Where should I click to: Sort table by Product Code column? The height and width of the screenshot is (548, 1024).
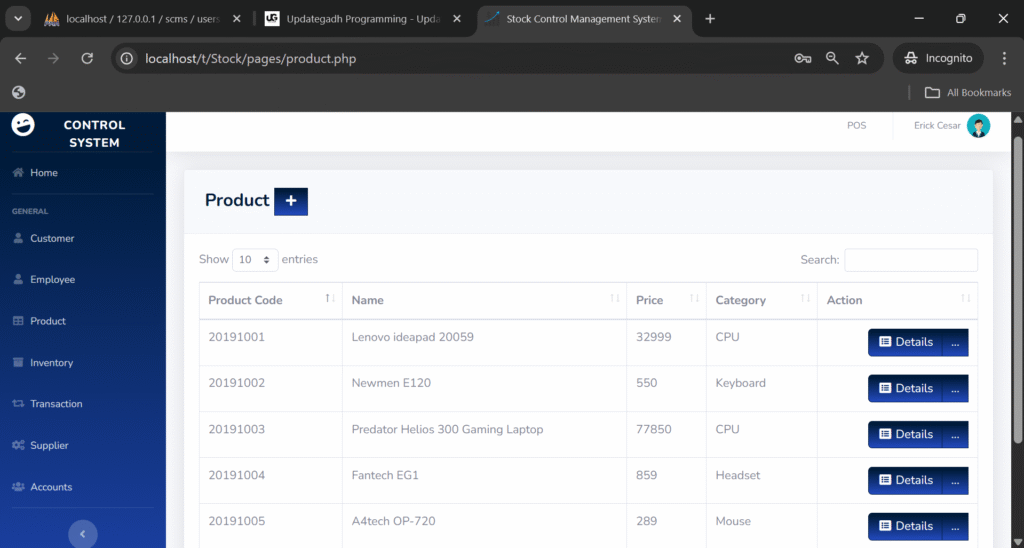click(x=270, y=300)
